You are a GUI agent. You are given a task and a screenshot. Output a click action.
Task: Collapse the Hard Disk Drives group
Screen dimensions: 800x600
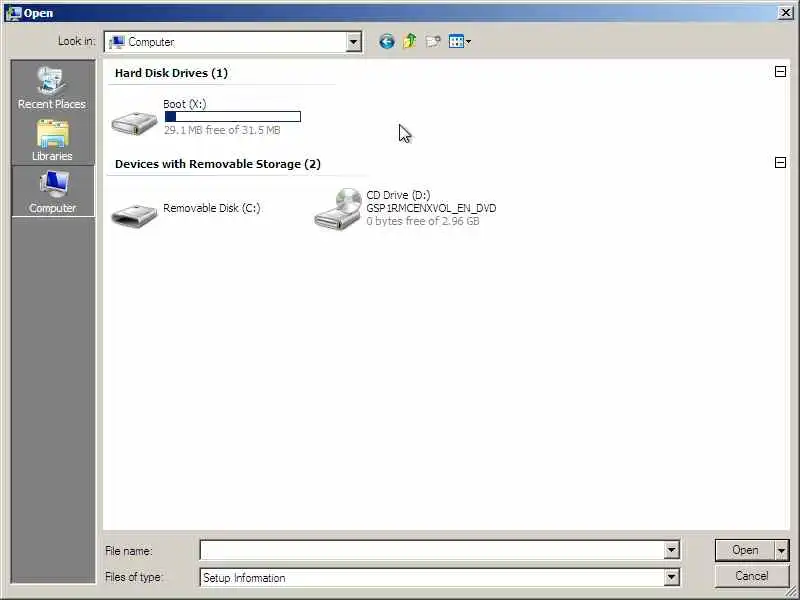coord(780,71)
